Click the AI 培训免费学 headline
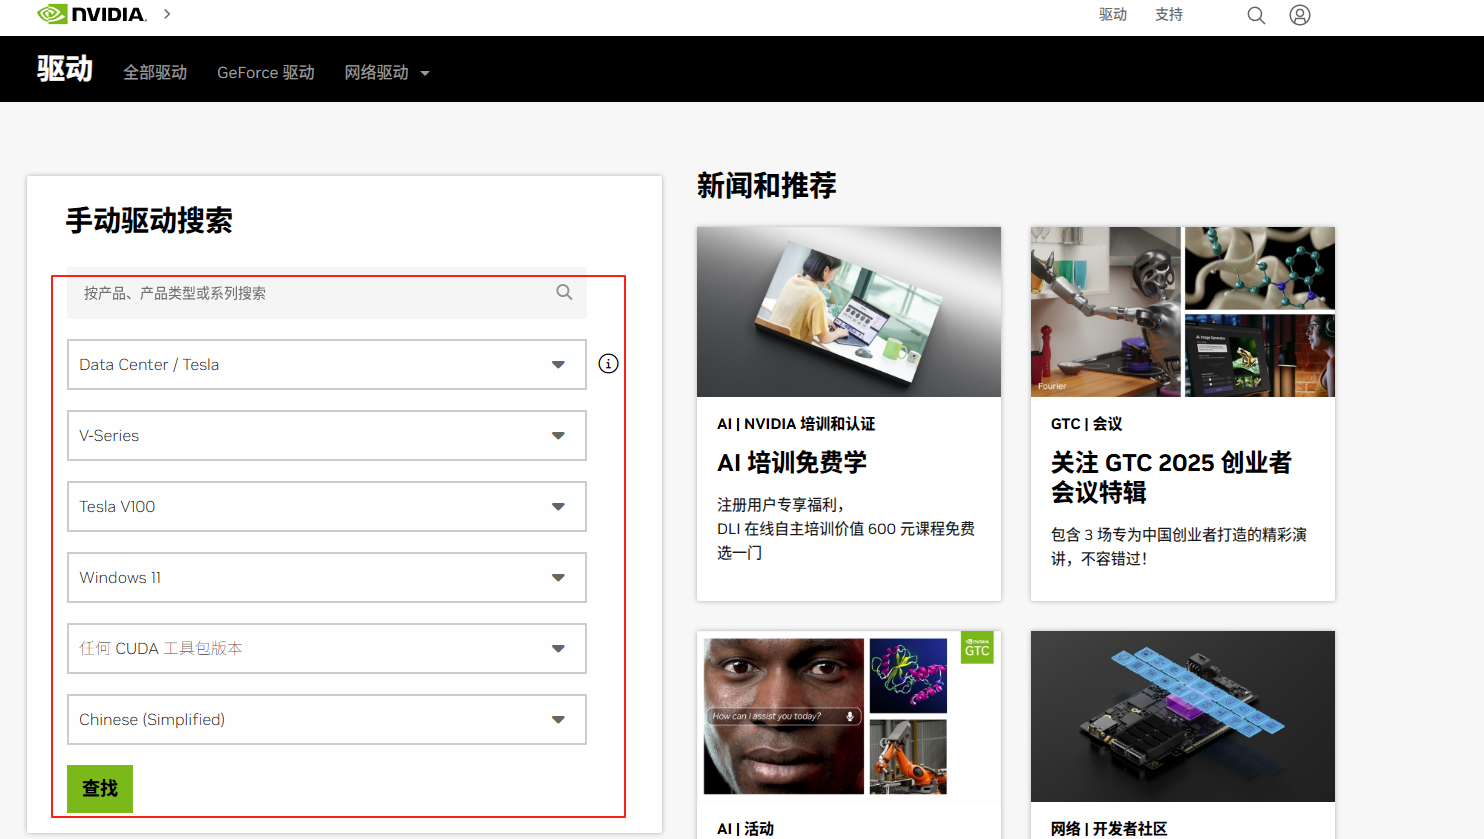Viewport: 1484px width, 839px height. [x=792, y=462]
